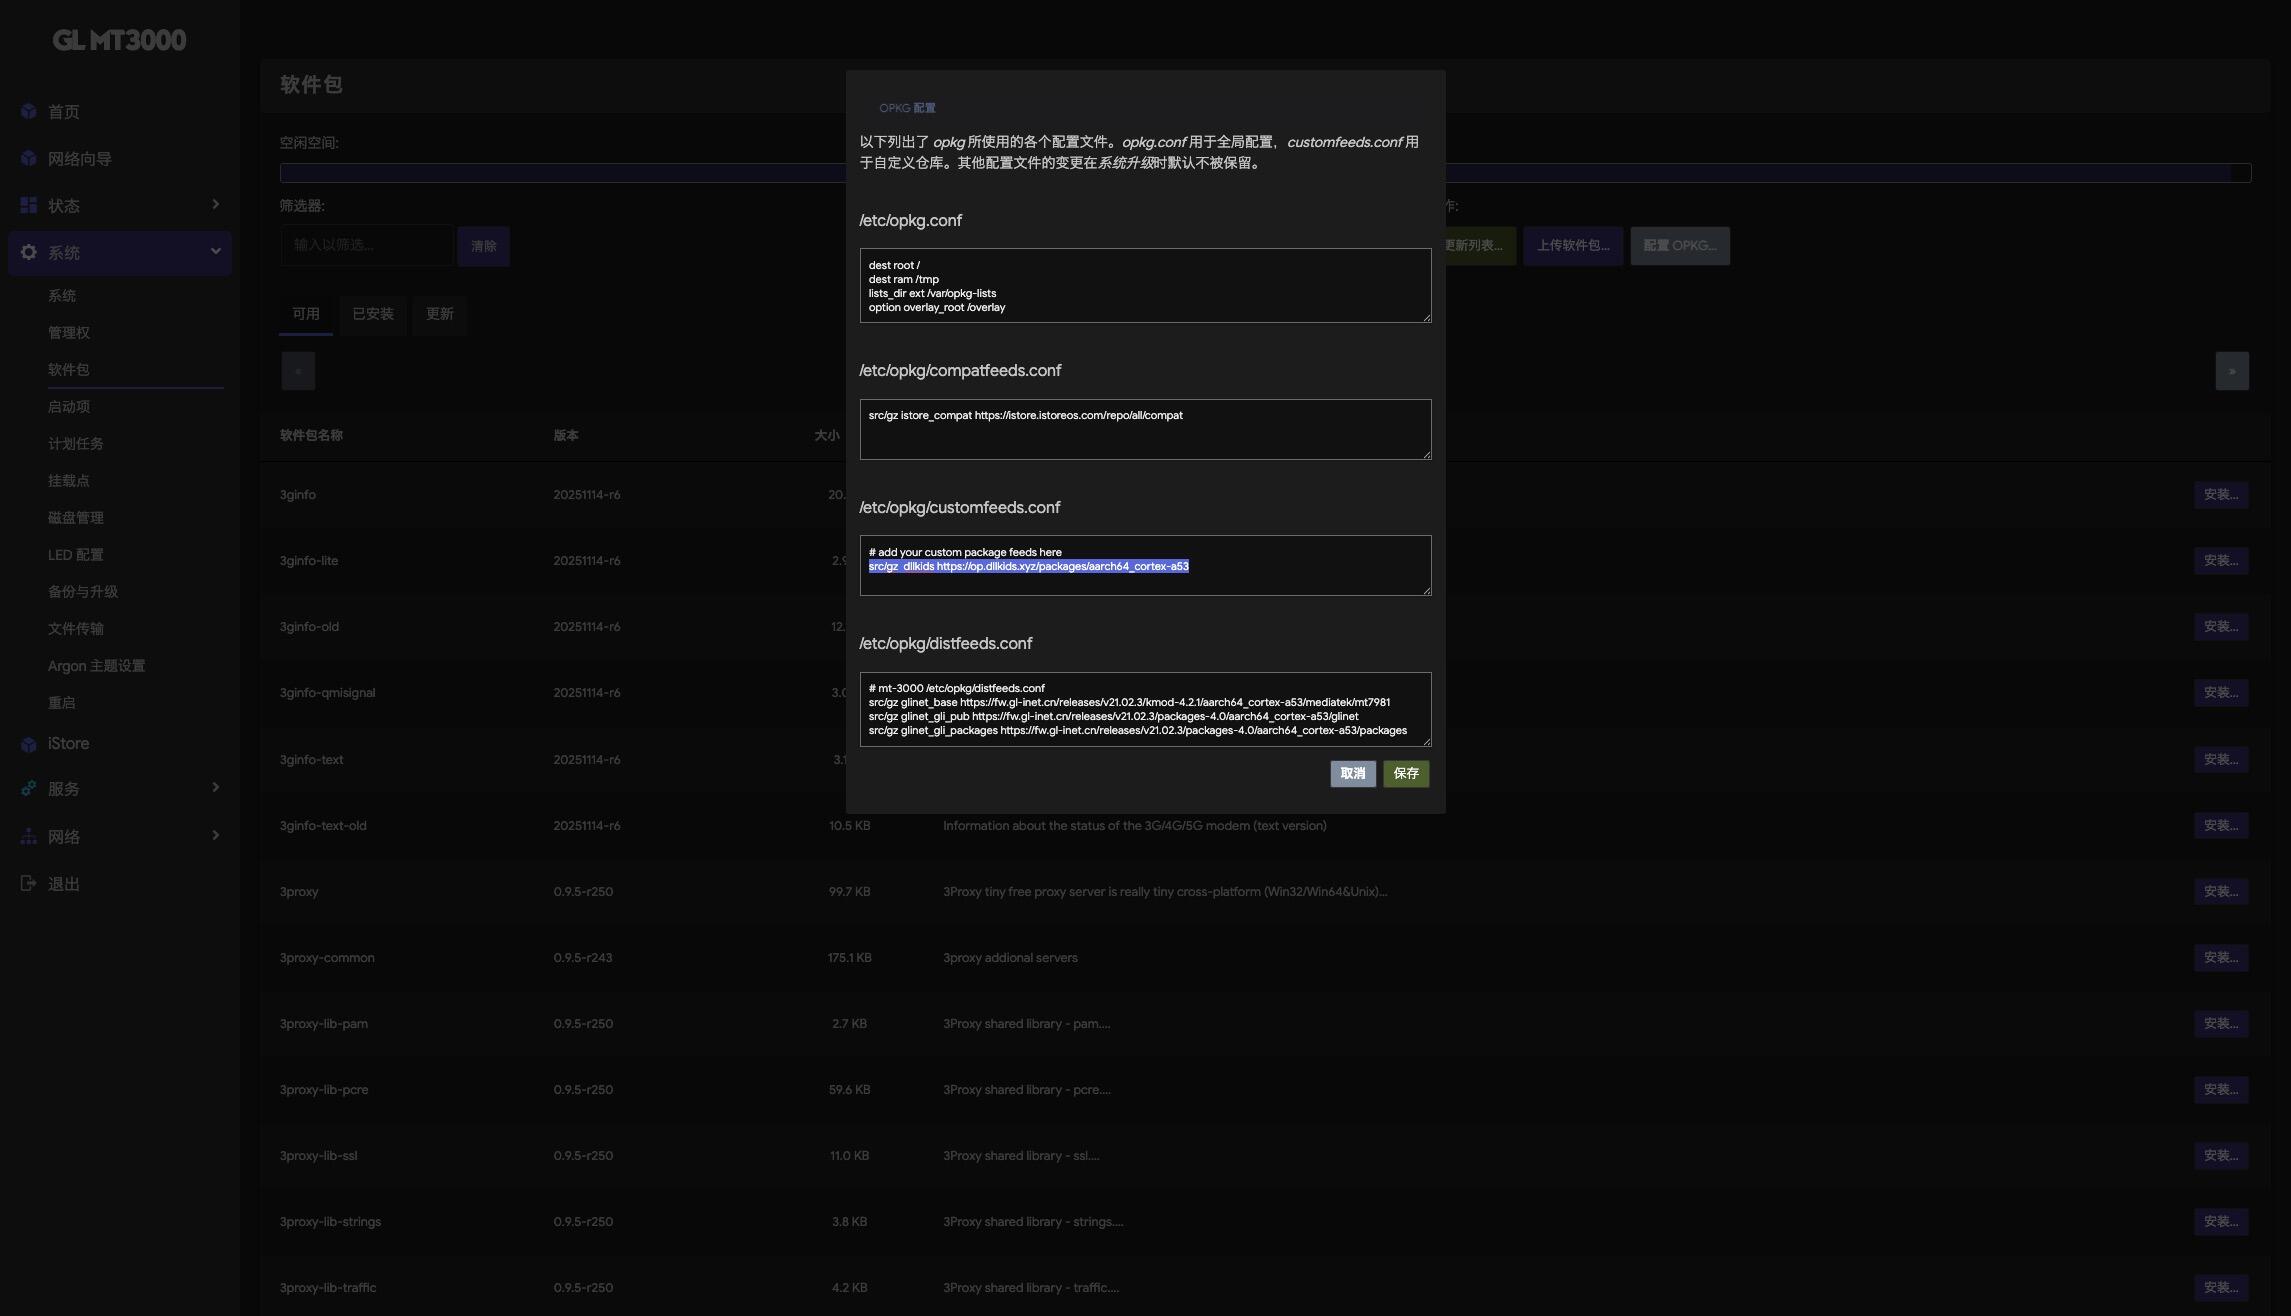The width and height of the screenshot is (2291, 1316).
Task: Click the 状态 status grid icon
Action: [28, 205]
